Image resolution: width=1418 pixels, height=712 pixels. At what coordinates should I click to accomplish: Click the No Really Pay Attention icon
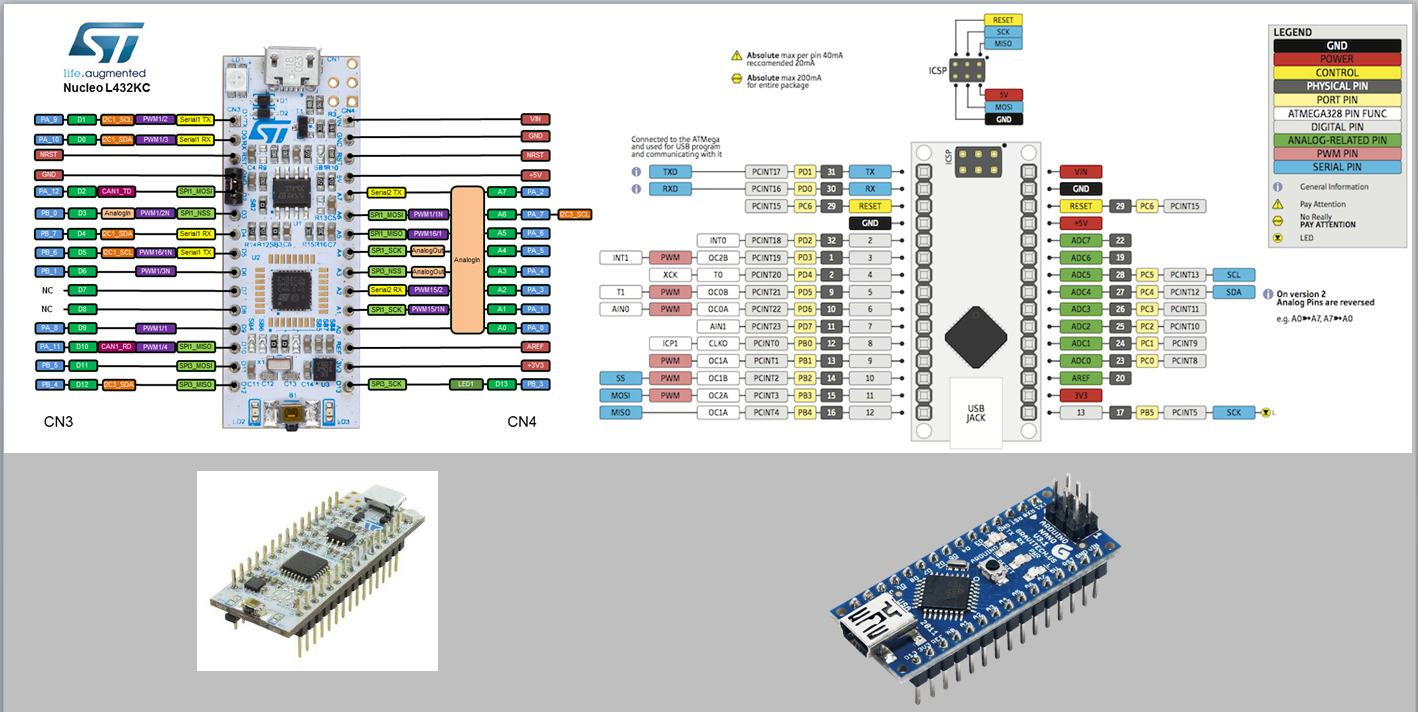click(1278, 219)
